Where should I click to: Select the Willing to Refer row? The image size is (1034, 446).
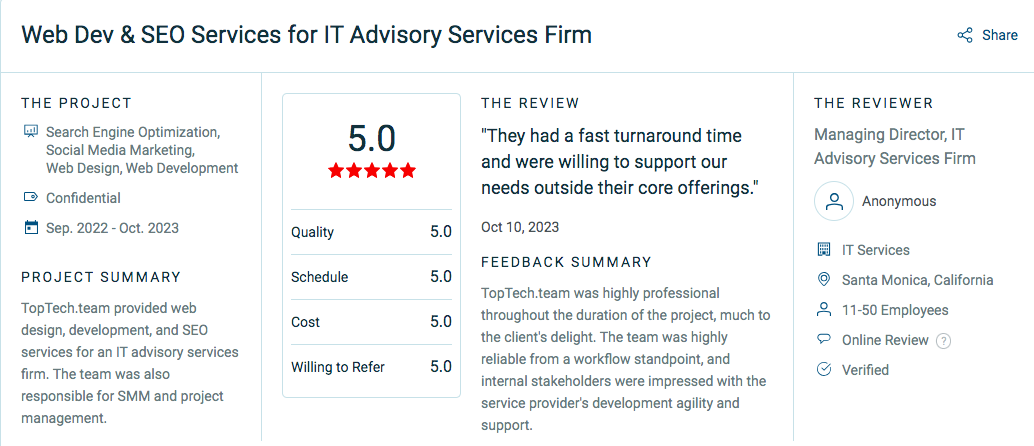click(x=371, y=367)
